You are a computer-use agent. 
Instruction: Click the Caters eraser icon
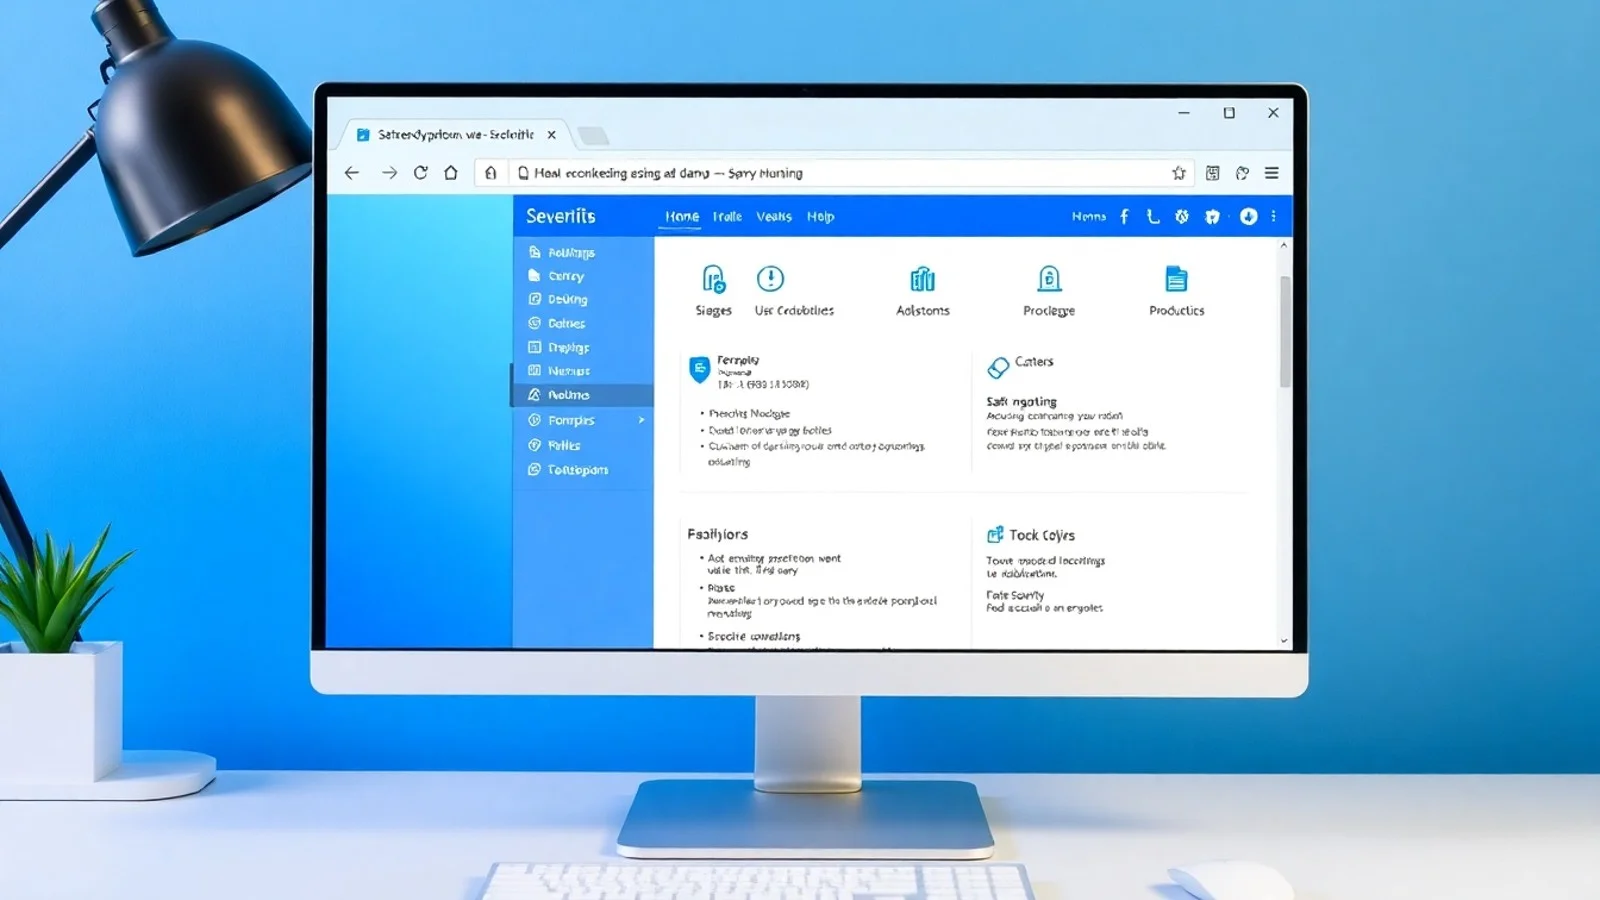(998, 367)
